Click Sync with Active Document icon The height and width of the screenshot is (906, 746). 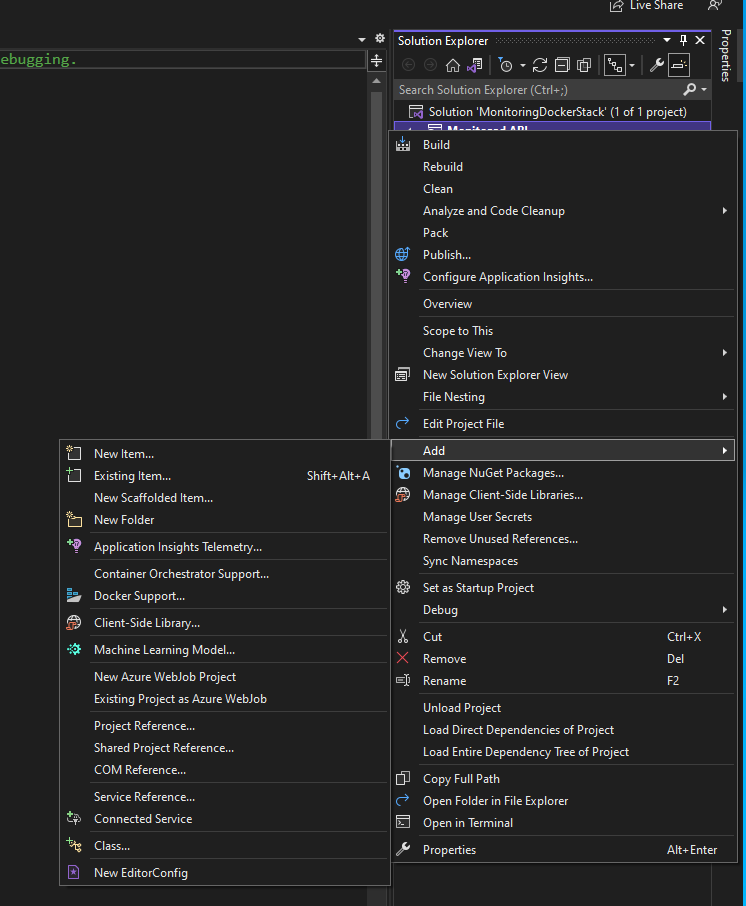540,65
